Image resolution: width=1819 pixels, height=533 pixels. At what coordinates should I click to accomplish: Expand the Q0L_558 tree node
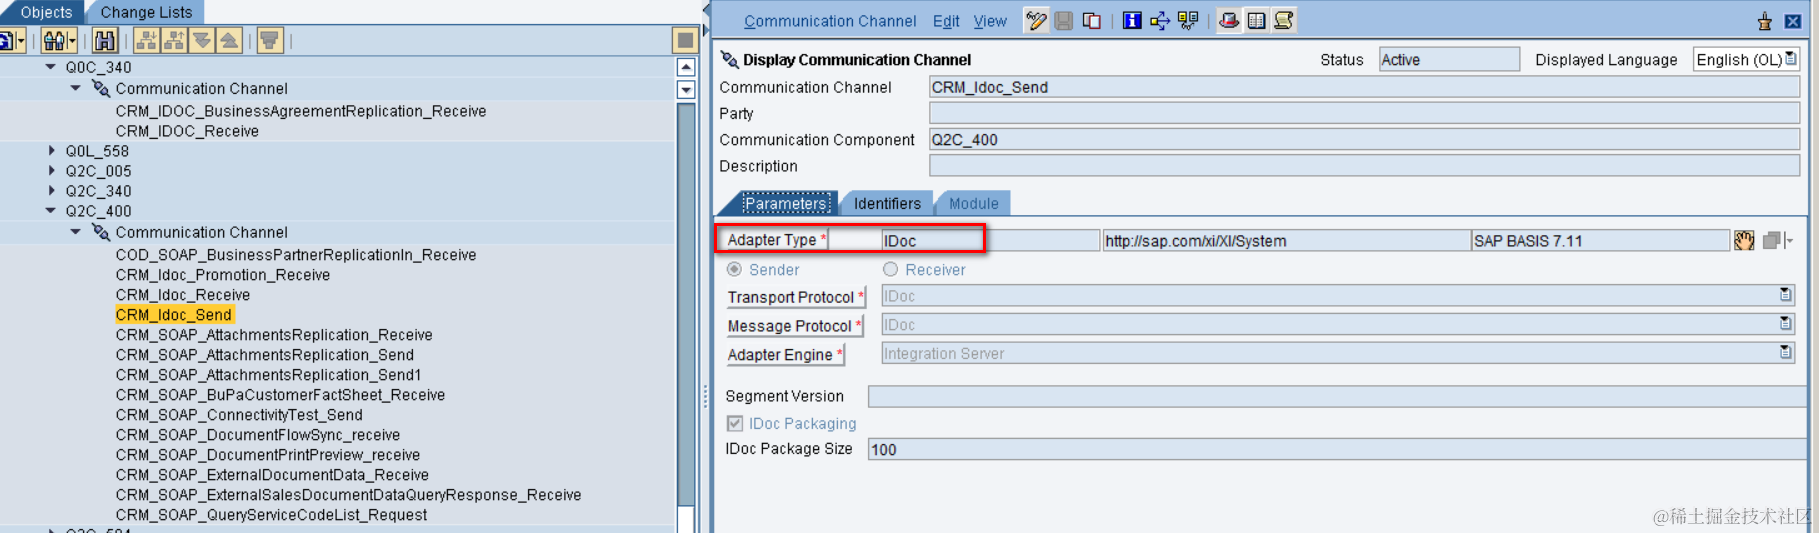(x=52, y=151)
